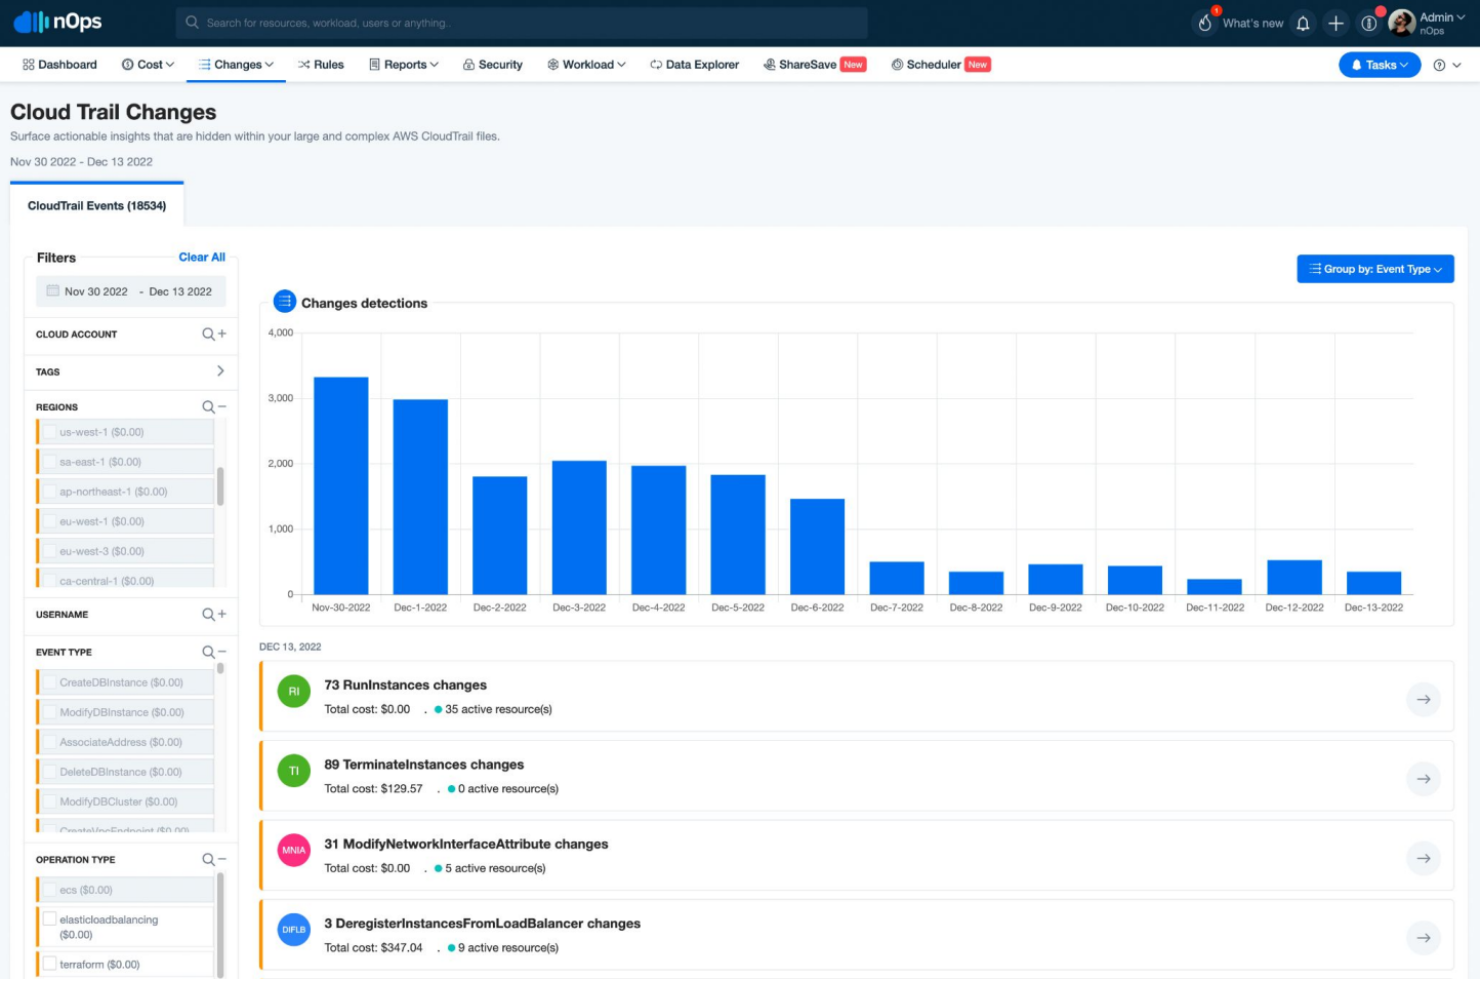
Task: Click the top search input field
Action: 522,22
